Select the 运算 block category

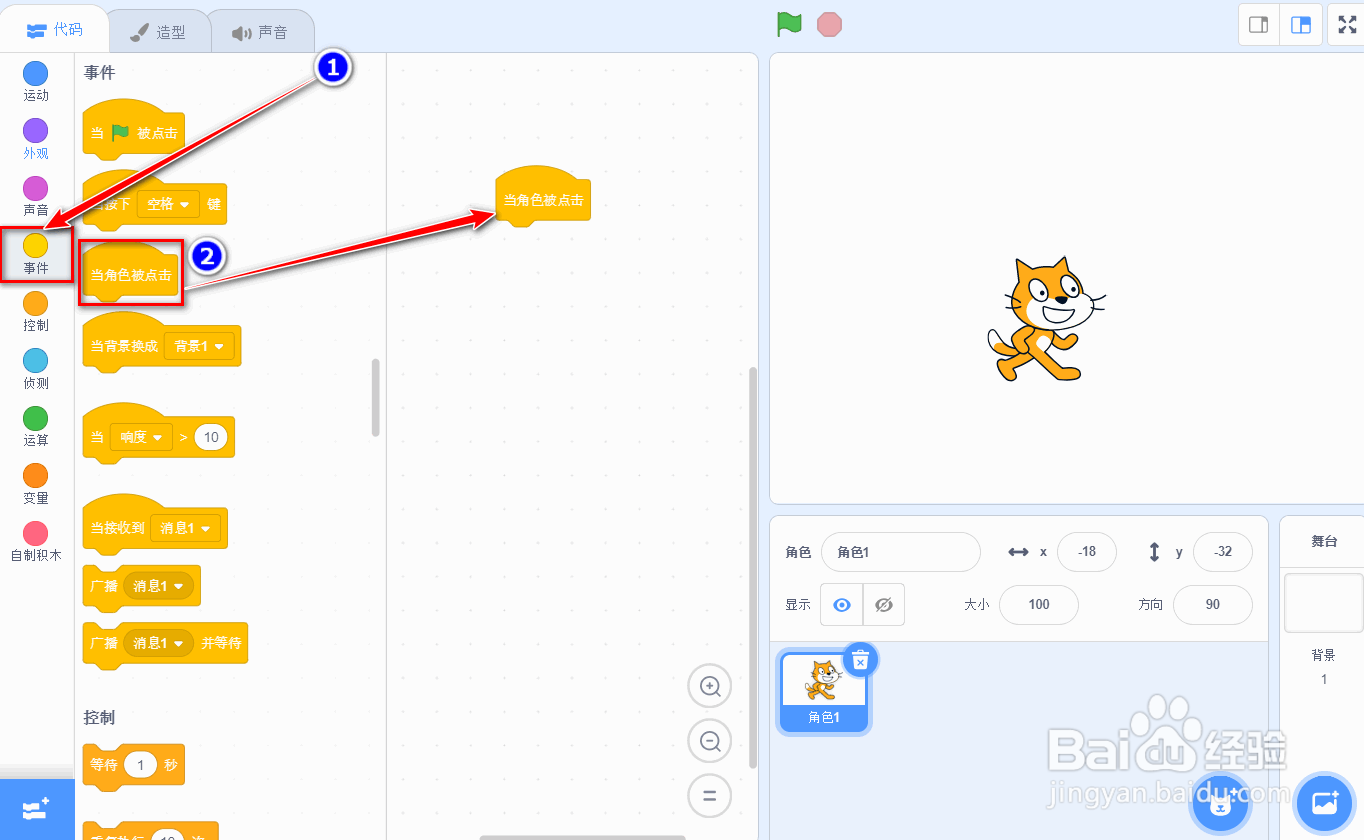[36, 426]
